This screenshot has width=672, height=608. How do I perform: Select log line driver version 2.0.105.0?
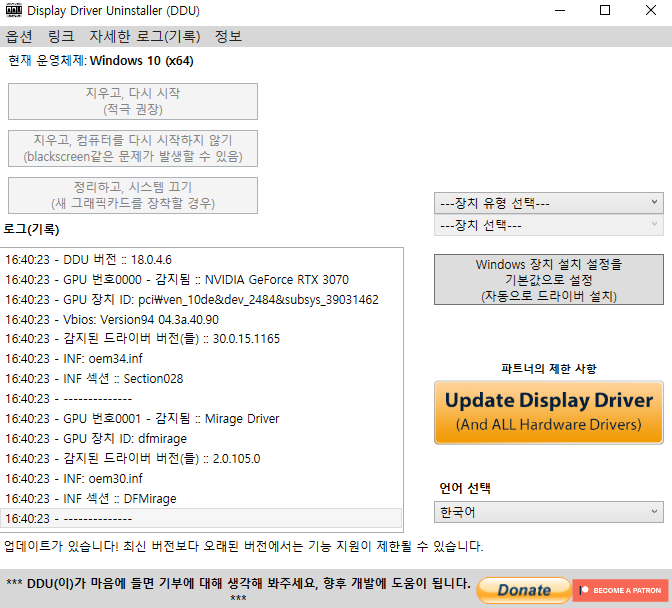point(201,459)
